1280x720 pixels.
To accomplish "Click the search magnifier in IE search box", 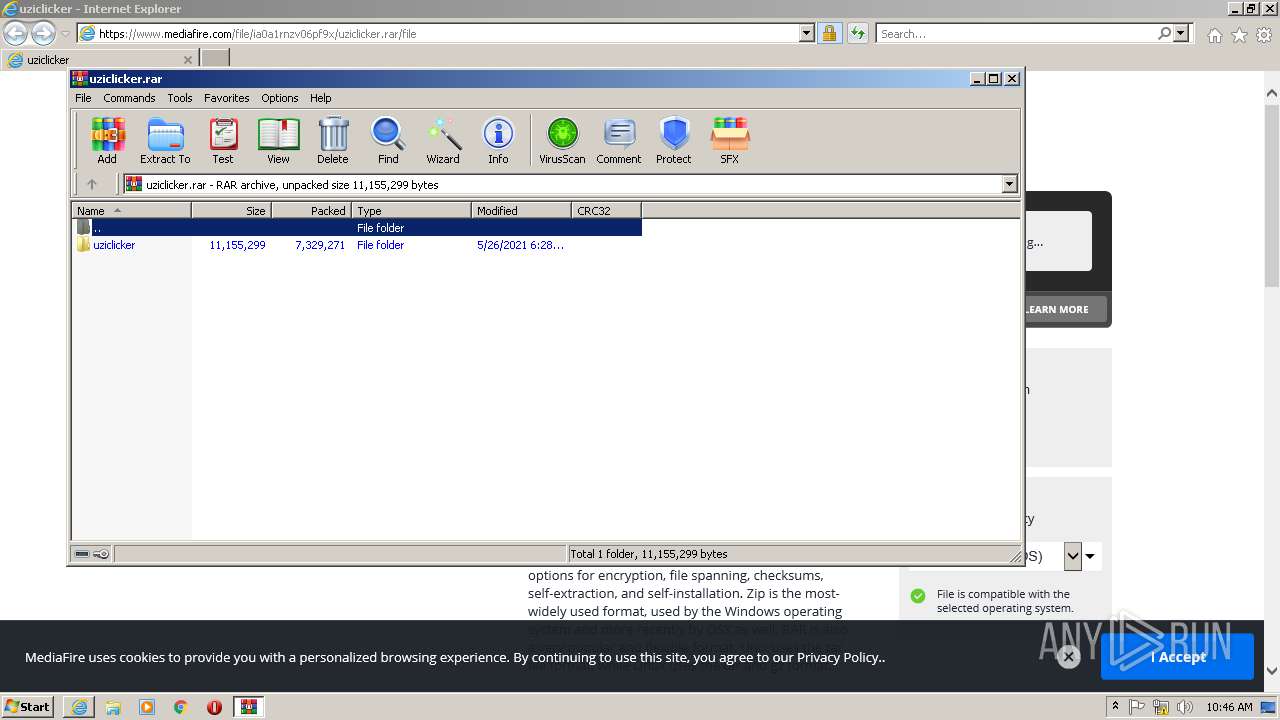I will [1164, 33].
